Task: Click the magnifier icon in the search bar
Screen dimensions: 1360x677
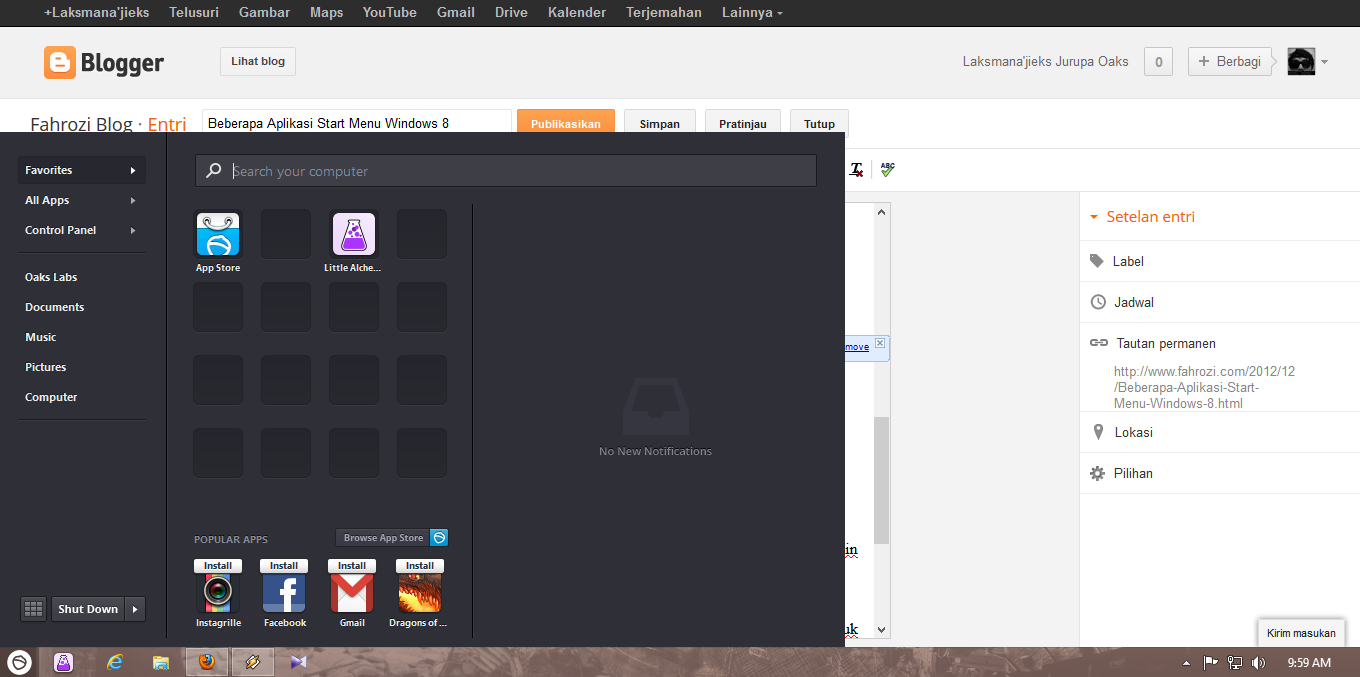Action: click(213, 171)
